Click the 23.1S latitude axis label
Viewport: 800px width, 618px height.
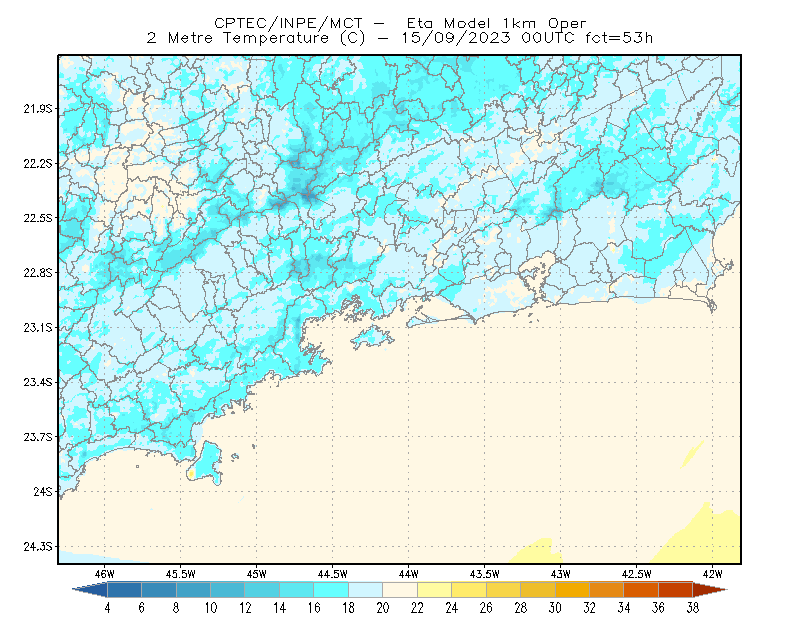38,328
